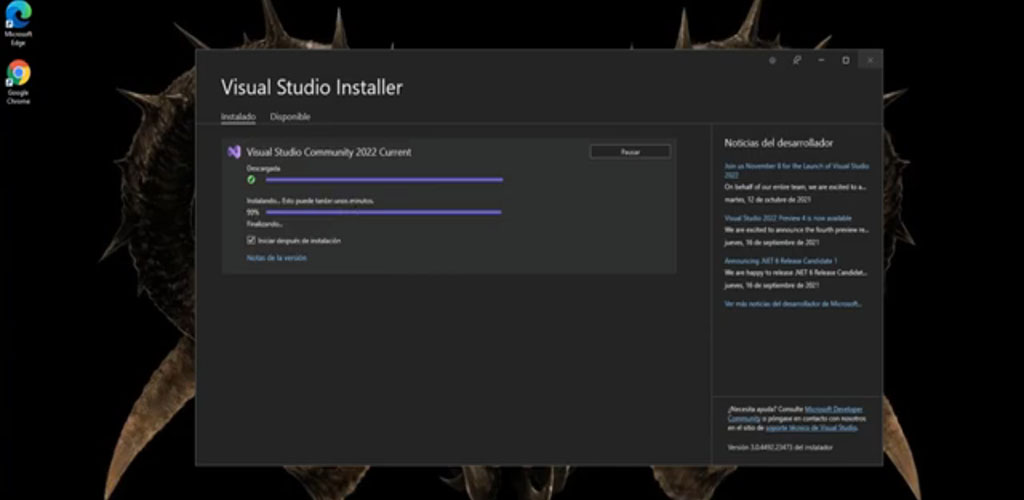Open Google Chrome desktop shortcut
1024x500 pixels.
[18, 81]
